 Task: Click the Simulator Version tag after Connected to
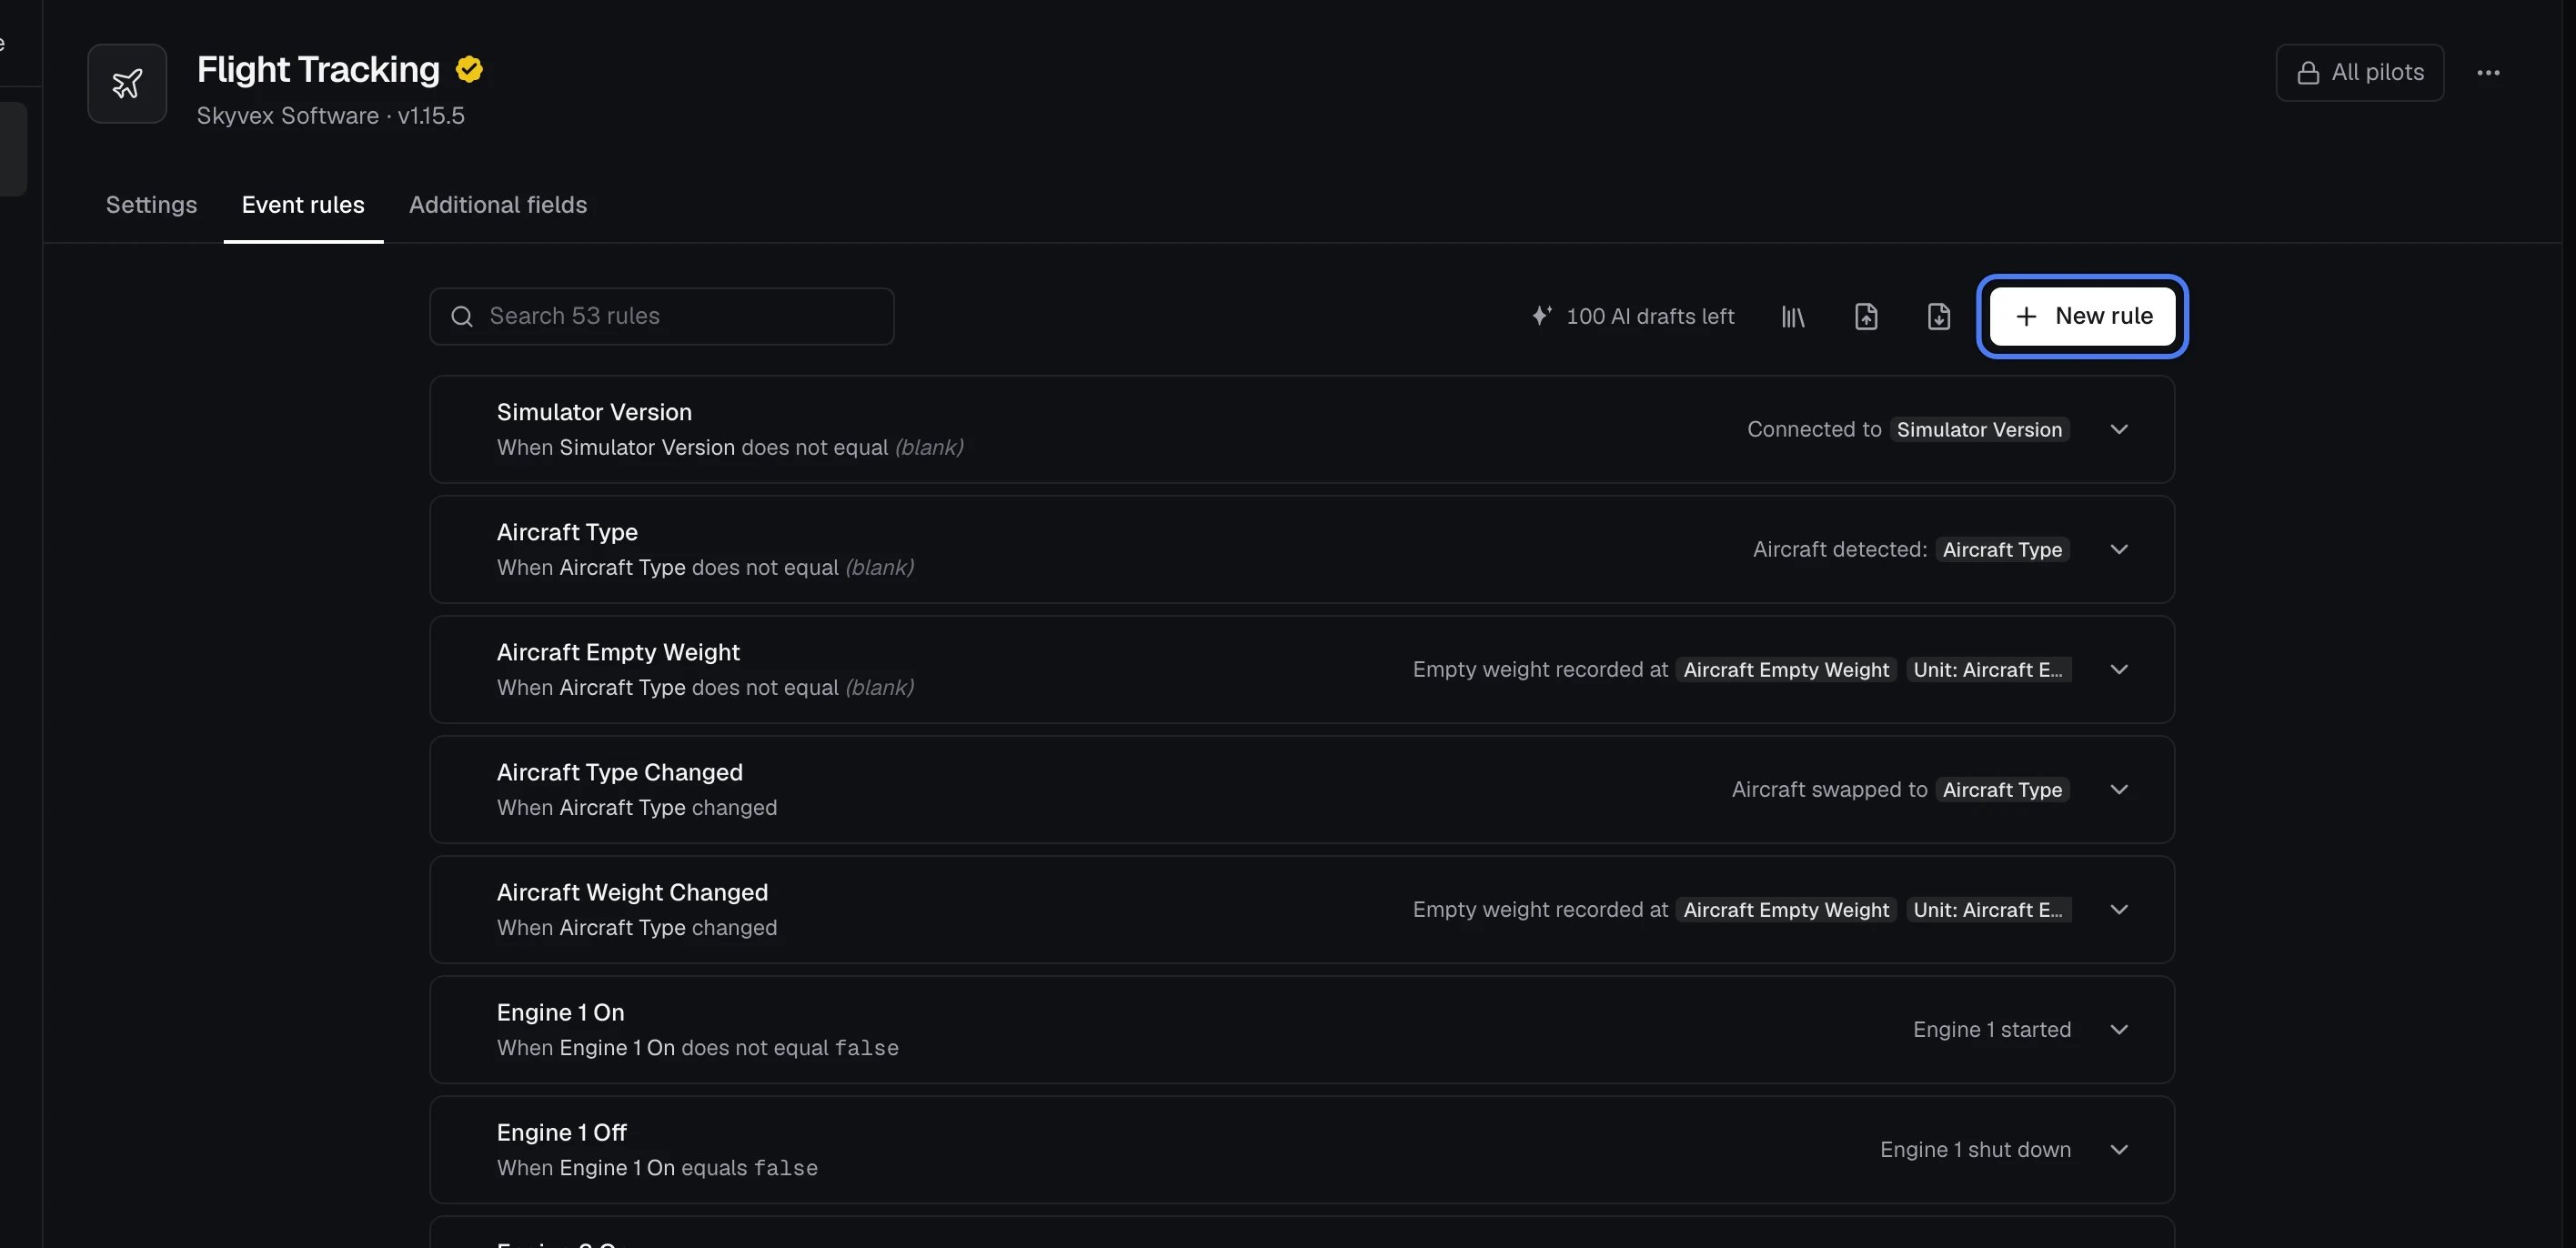pyautogui.click(x=1979, y=429)
